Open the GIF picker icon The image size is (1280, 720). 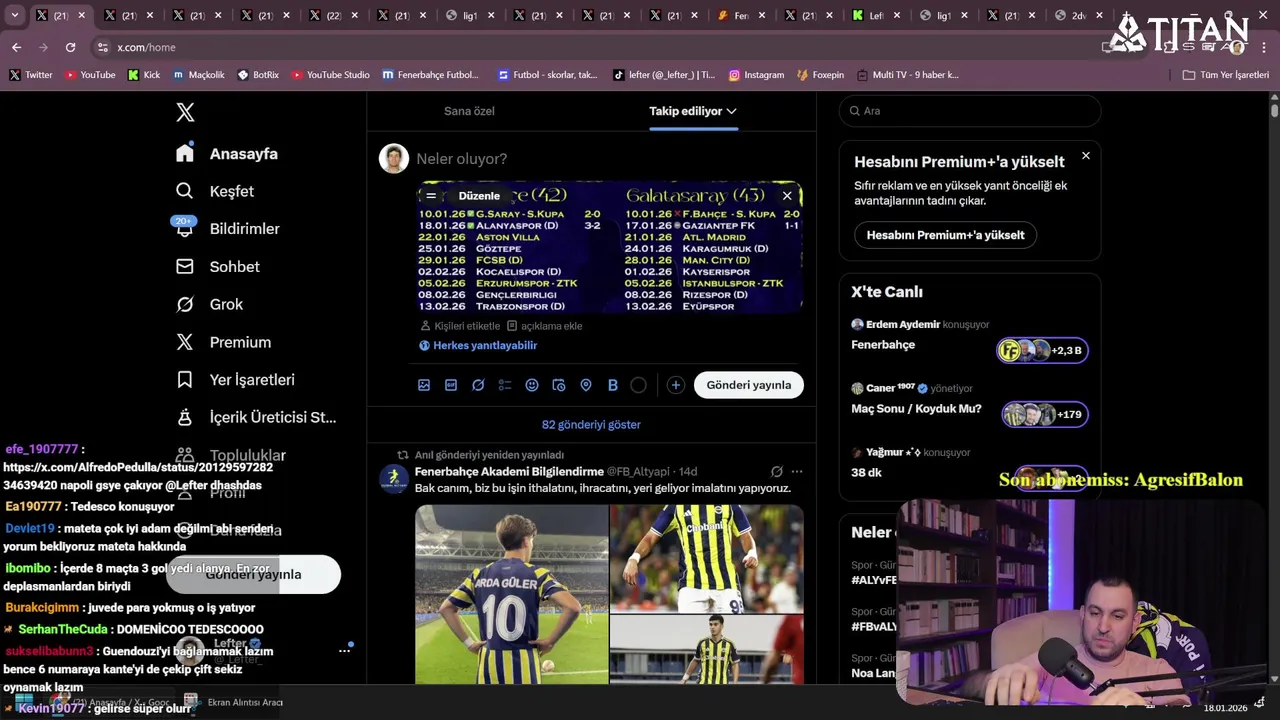[451, 385]
